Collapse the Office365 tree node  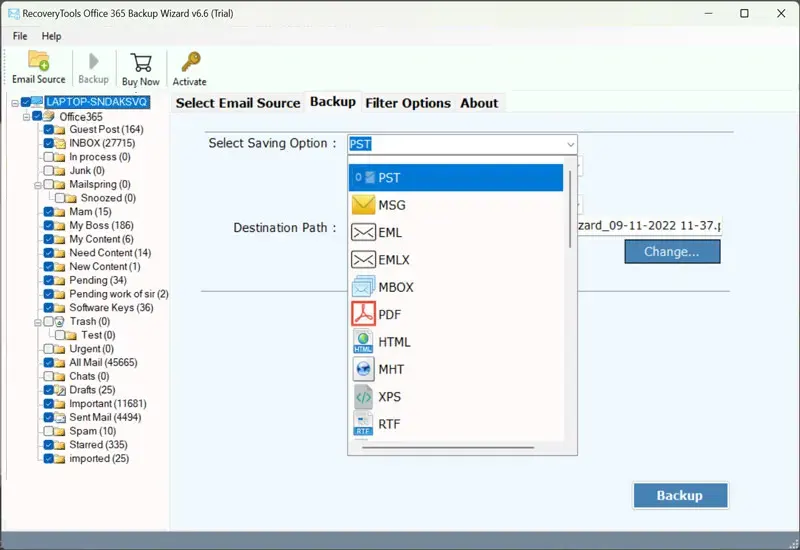(26, 116)
